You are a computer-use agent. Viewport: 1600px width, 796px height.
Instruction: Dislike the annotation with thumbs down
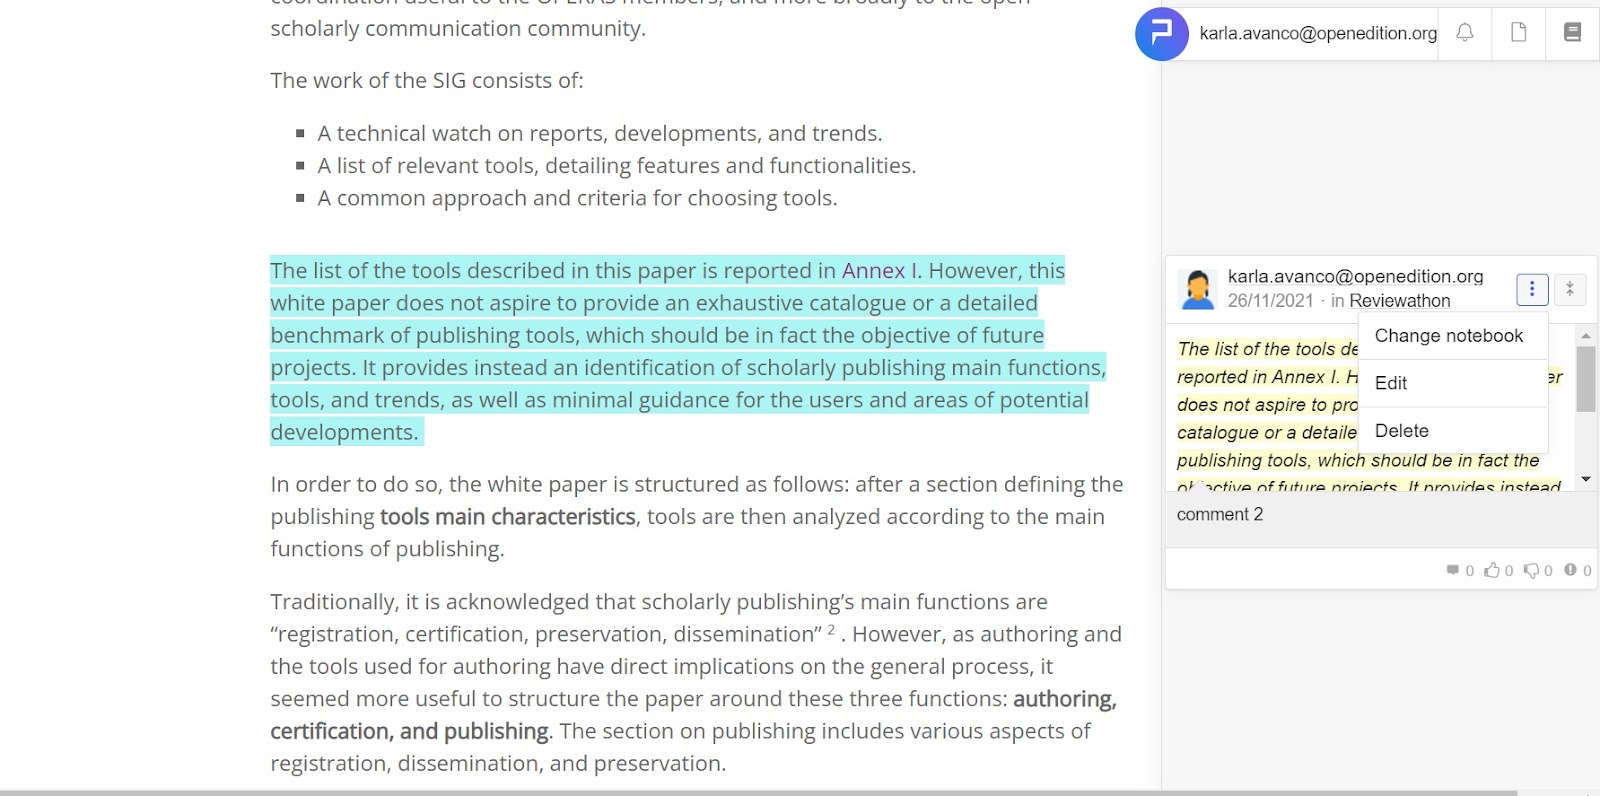1531,570
